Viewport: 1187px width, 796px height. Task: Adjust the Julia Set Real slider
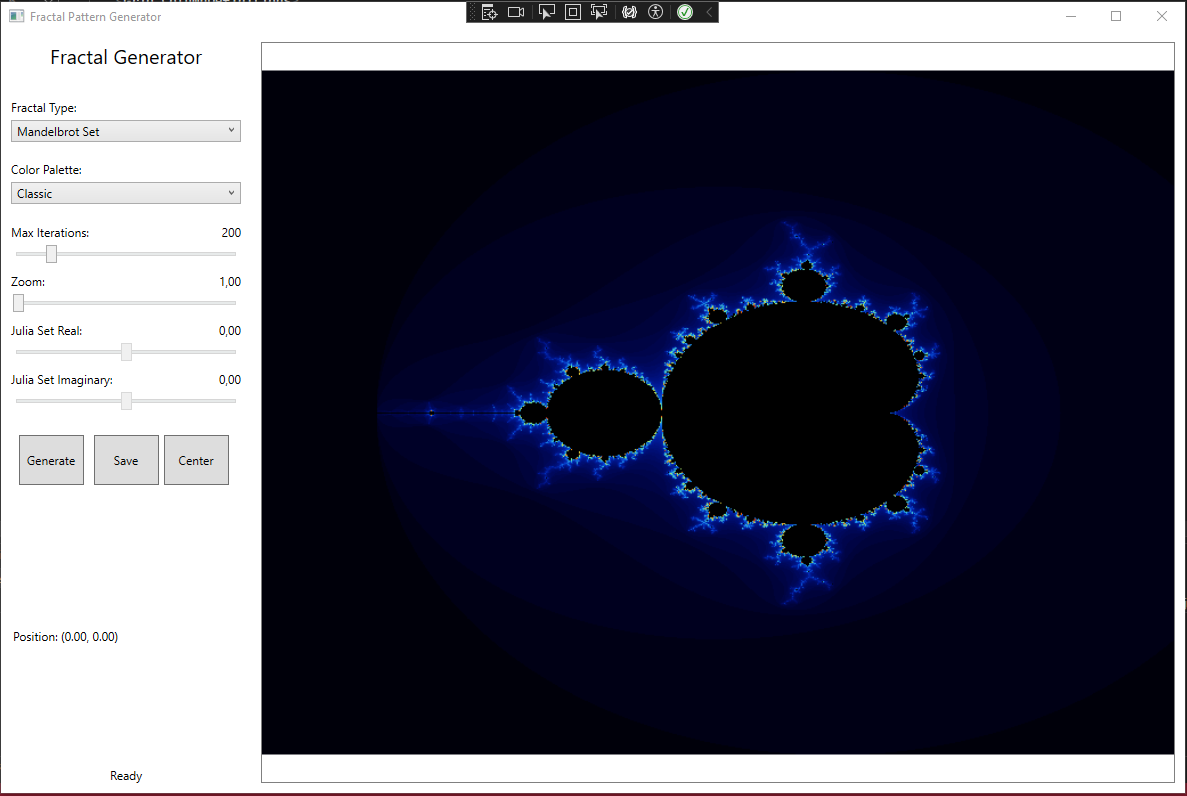[125, 352]
